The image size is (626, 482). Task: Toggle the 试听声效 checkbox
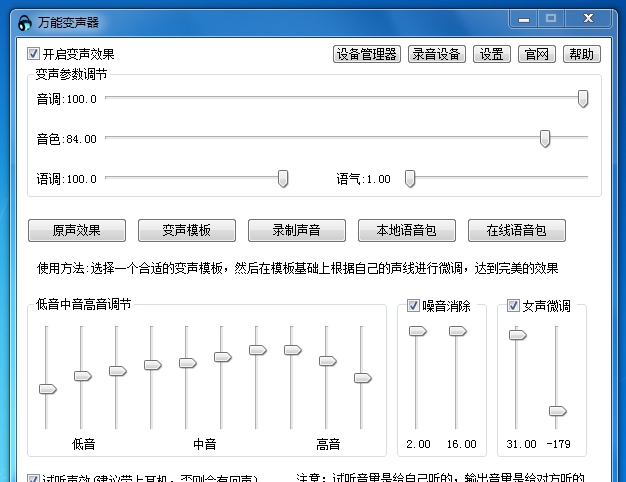coord(33,479)
